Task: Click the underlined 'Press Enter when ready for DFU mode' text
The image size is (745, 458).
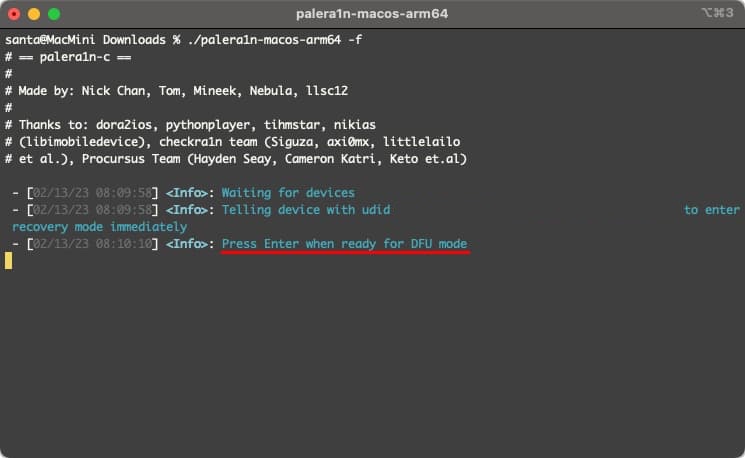Action: pyautogui.click(x=344, y=244)
